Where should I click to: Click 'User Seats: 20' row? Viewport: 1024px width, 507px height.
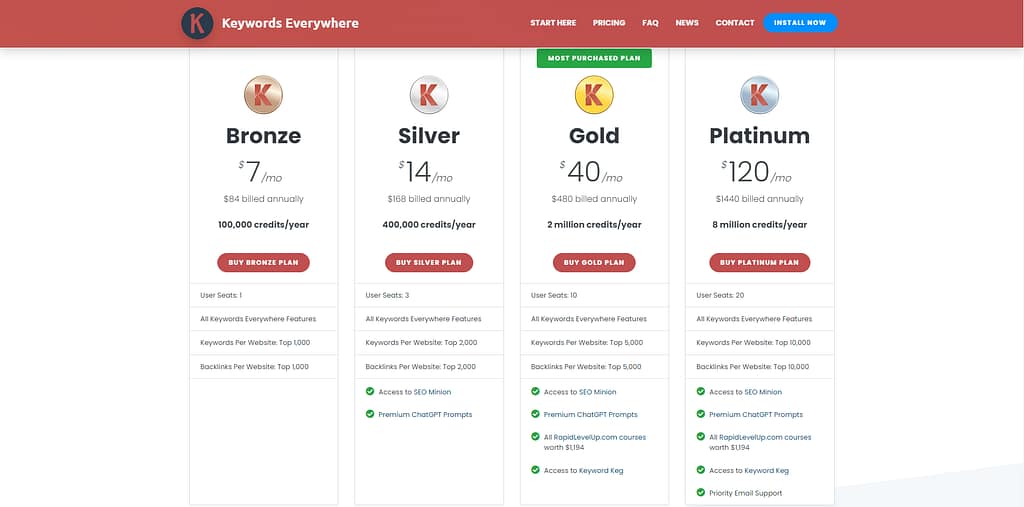click(760, 295)
